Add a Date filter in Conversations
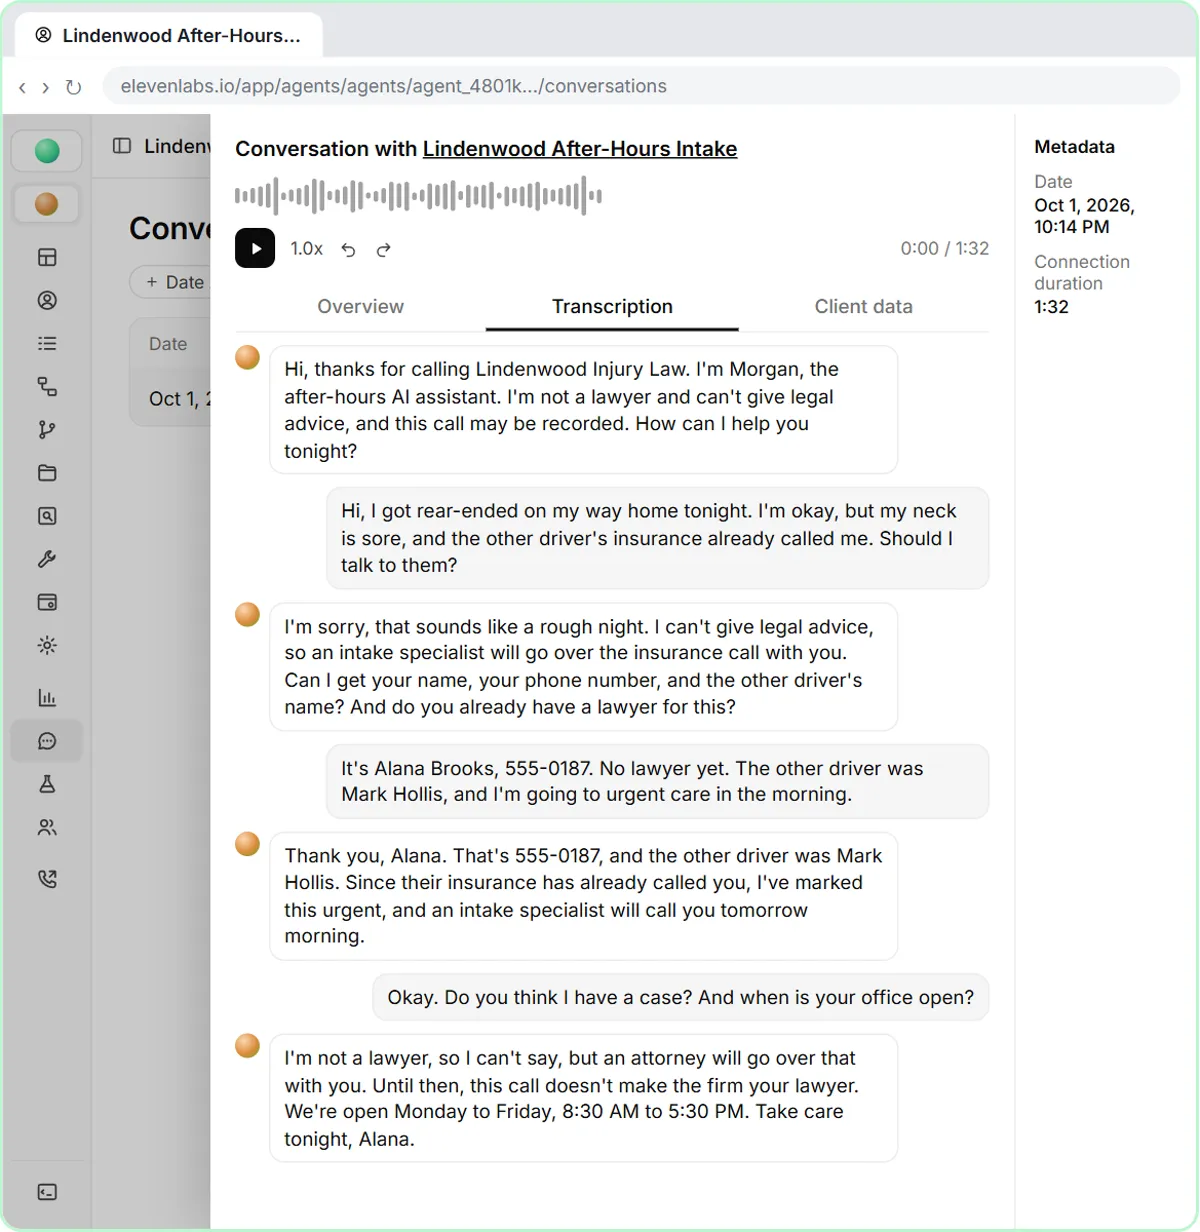This screenshot has height=1232, width=1200. click(170, 282)
